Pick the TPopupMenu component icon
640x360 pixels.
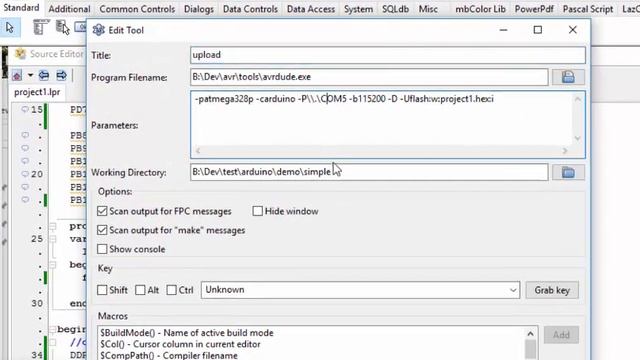(62, 28)
